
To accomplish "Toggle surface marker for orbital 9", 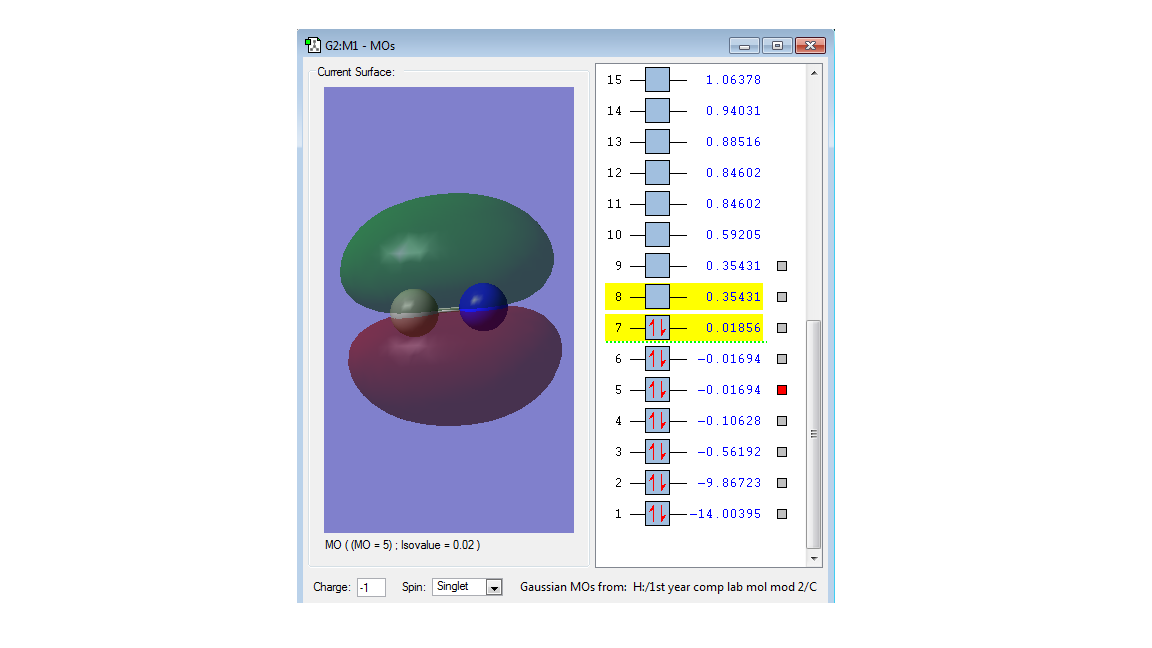I will 782,266.
